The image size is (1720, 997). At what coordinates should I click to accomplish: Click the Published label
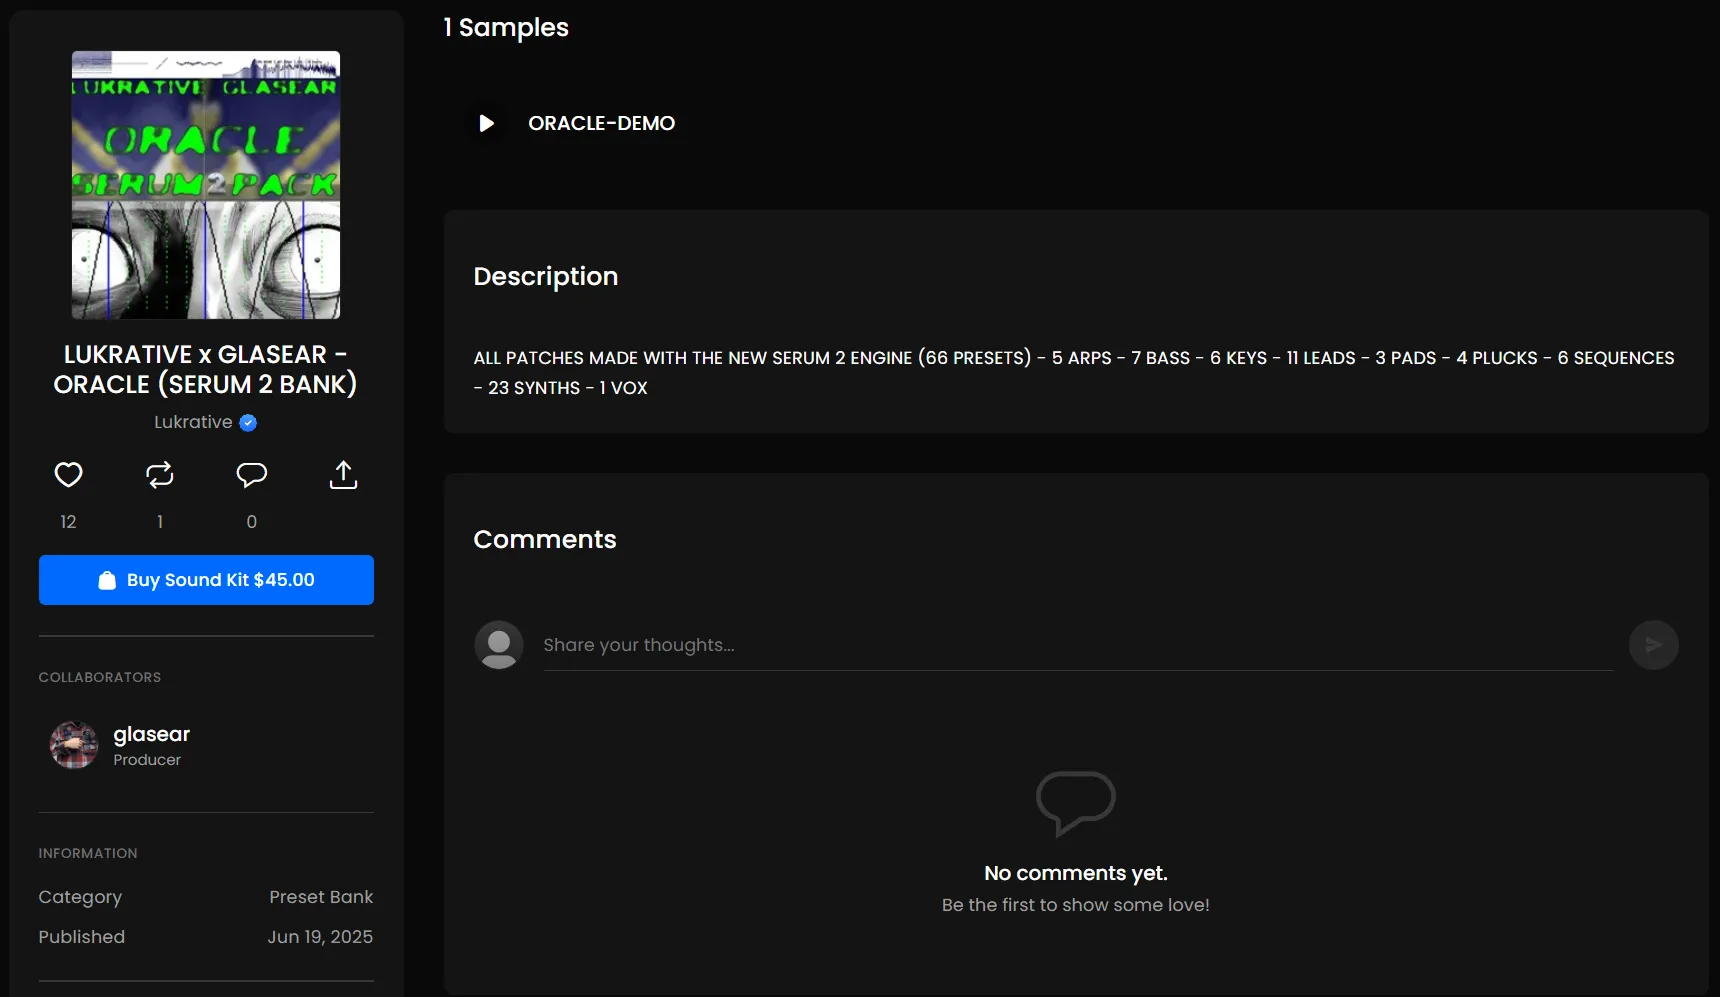pos(82,937)
